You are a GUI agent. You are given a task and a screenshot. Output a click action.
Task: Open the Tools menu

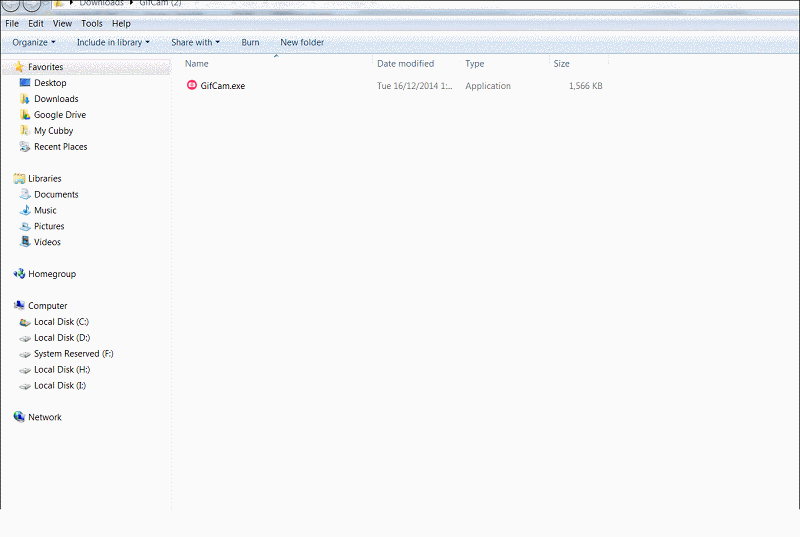coord(92,23)
